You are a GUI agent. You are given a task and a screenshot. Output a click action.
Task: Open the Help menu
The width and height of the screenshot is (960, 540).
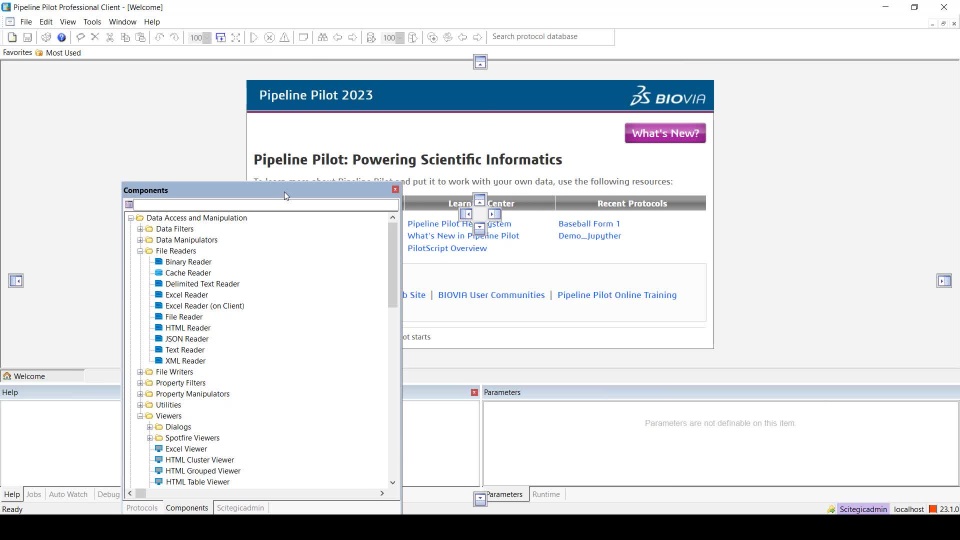pos(152,22)
